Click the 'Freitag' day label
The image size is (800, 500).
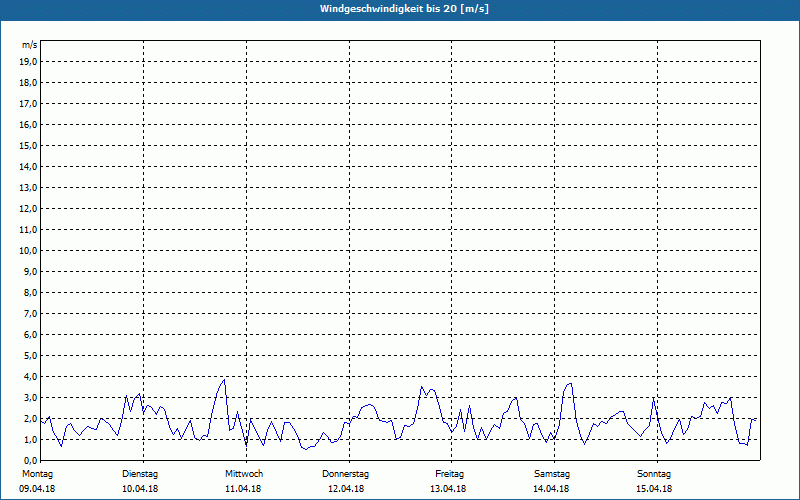(x=449, y=474)
